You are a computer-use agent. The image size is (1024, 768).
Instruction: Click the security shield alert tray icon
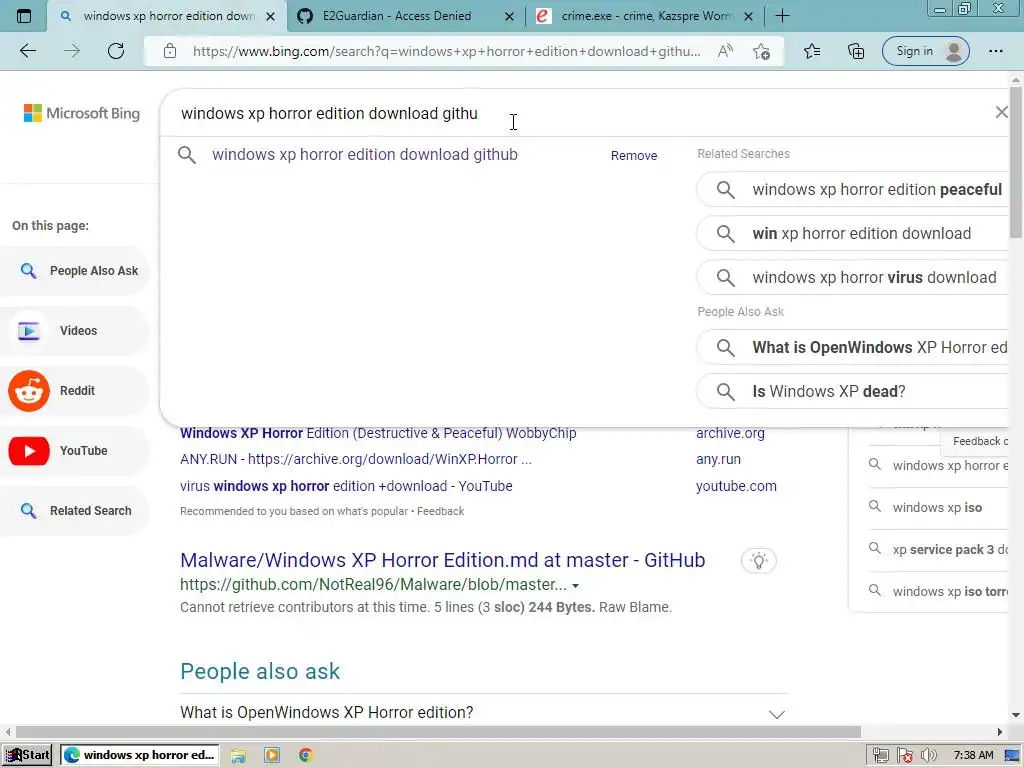pos(904,756)
